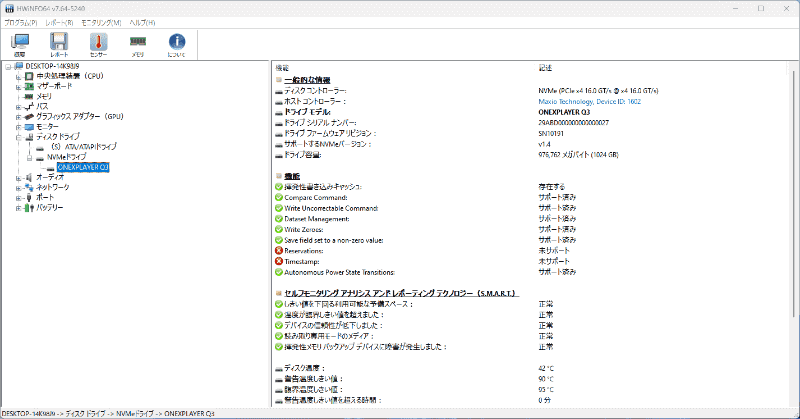Click green check icon beside Compare Command

pos(279,198)
